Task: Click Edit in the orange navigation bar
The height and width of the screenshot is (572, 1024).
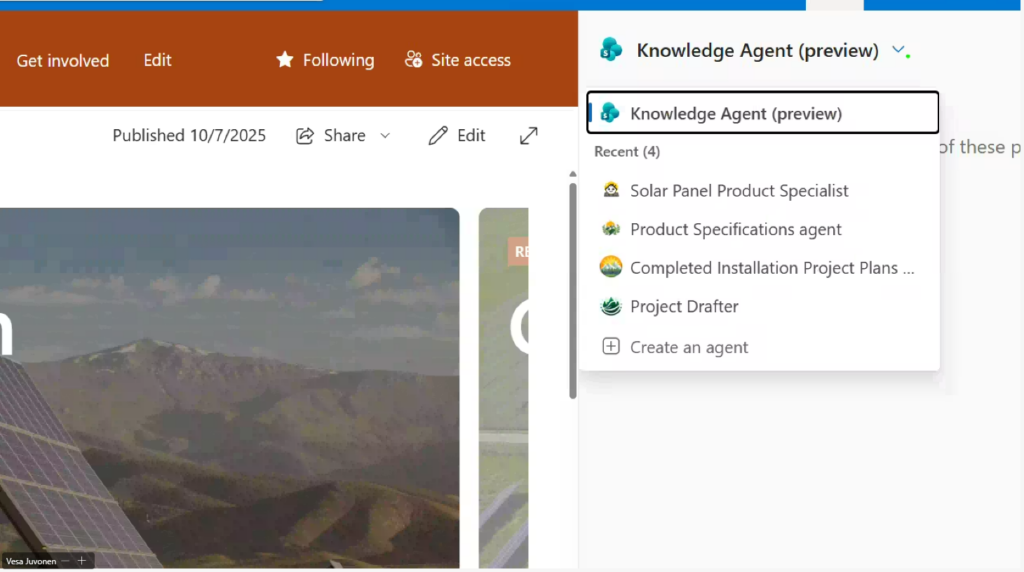Action: click(157, 60)
